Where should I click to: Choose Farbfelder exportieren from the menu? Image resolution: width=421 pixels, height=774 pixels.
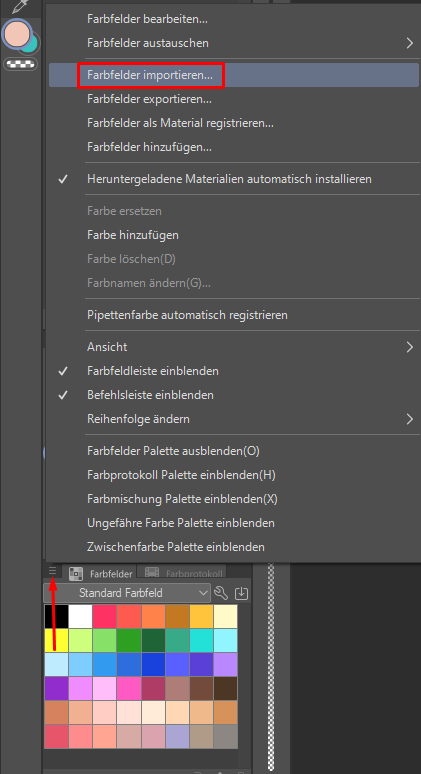[234, 99]
